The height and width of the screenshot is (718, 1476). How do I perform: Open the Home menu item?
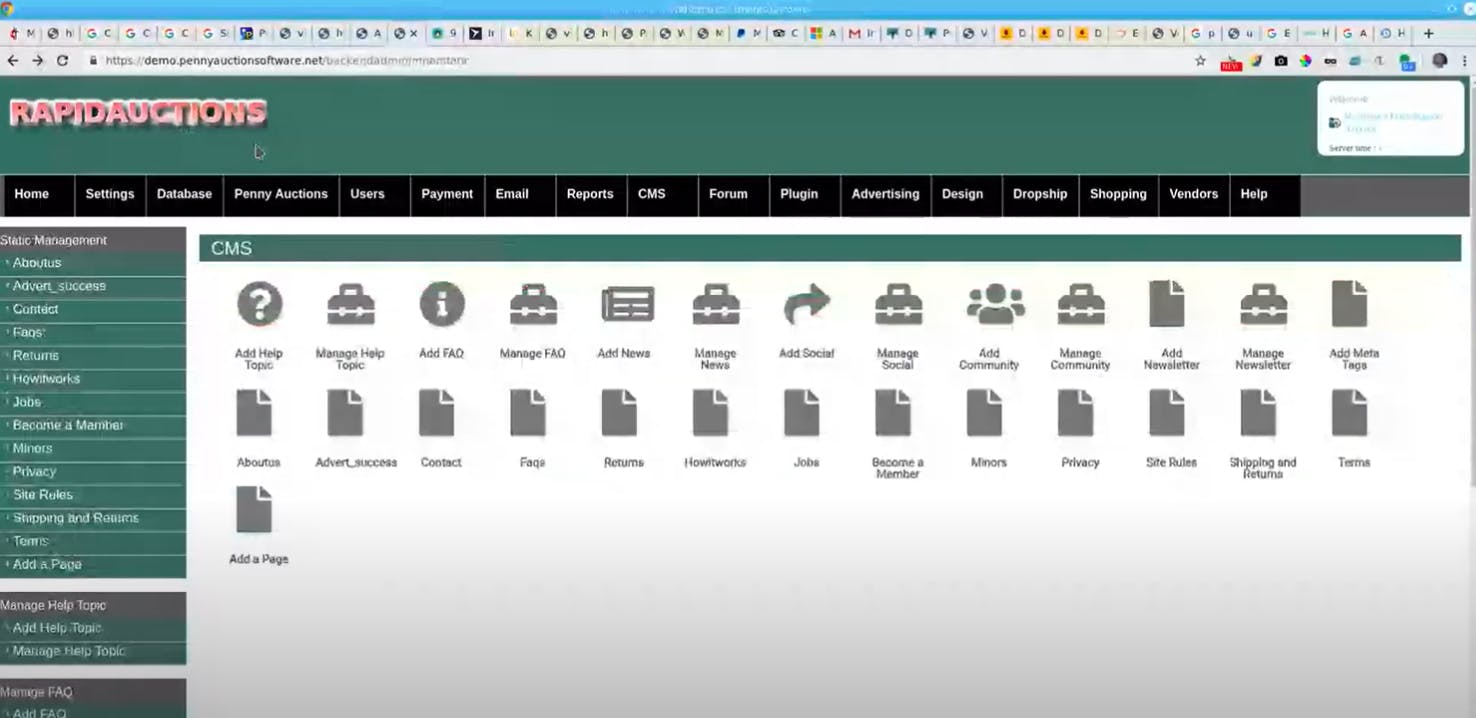pos(32,195)
